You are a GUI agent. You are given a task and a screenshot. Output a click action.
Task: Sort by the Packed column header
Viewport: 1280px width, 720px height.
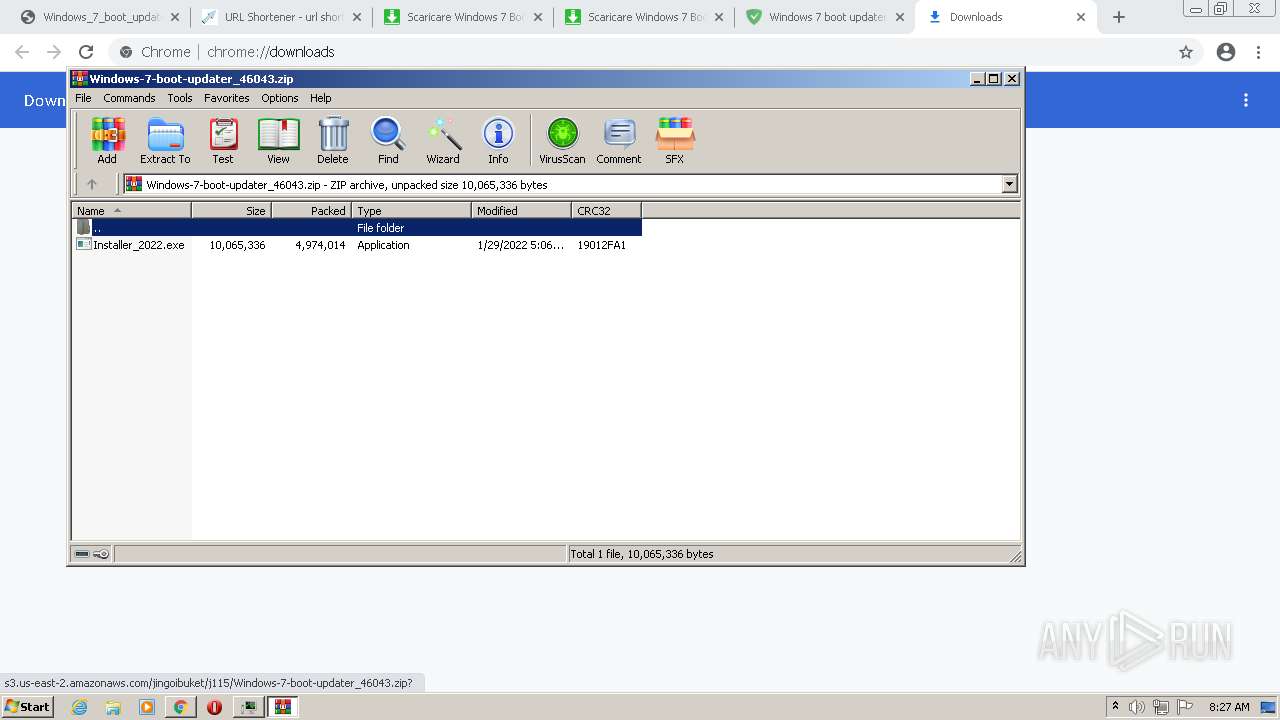[x=311, y=210]
